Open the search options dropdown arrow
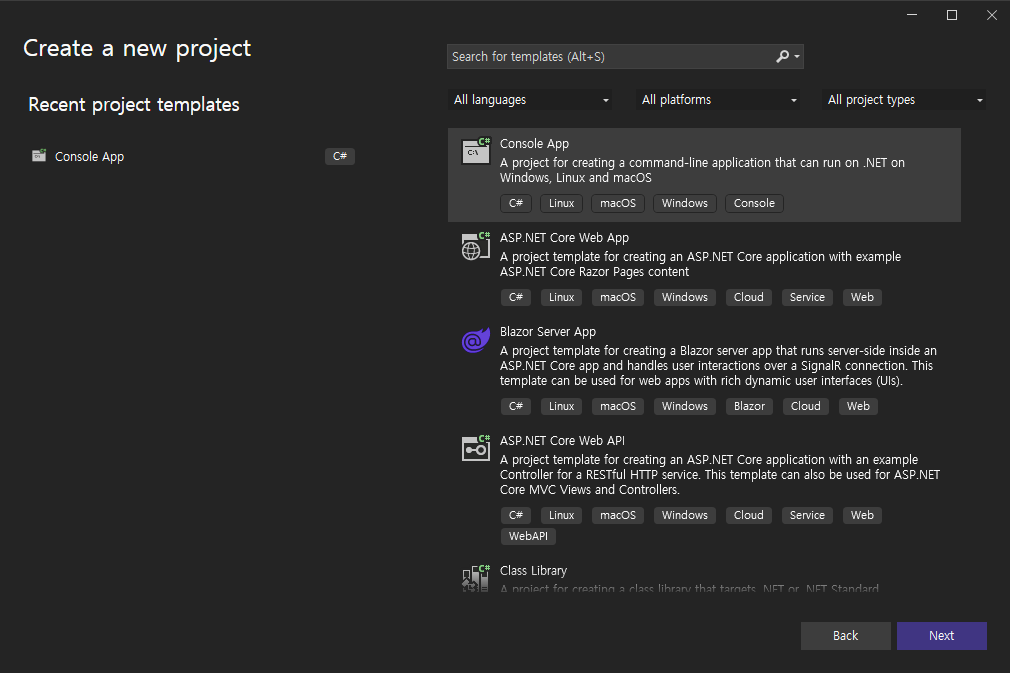 tap(797, 57)
